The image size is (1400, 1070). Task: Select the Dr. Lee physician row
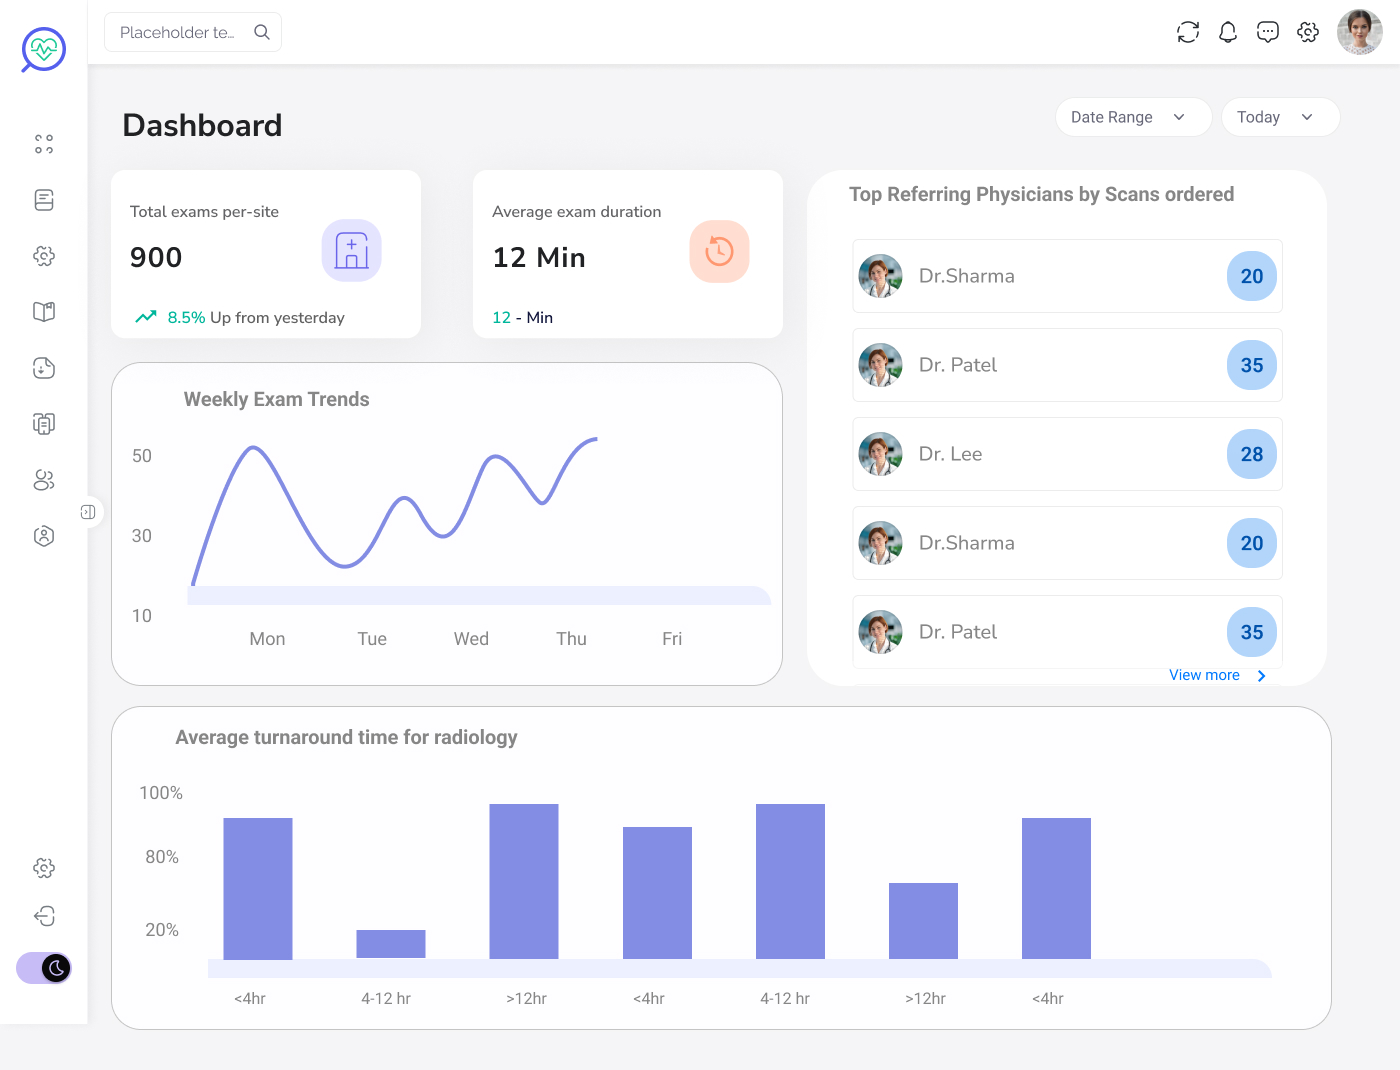click(x=1067, y=454)
